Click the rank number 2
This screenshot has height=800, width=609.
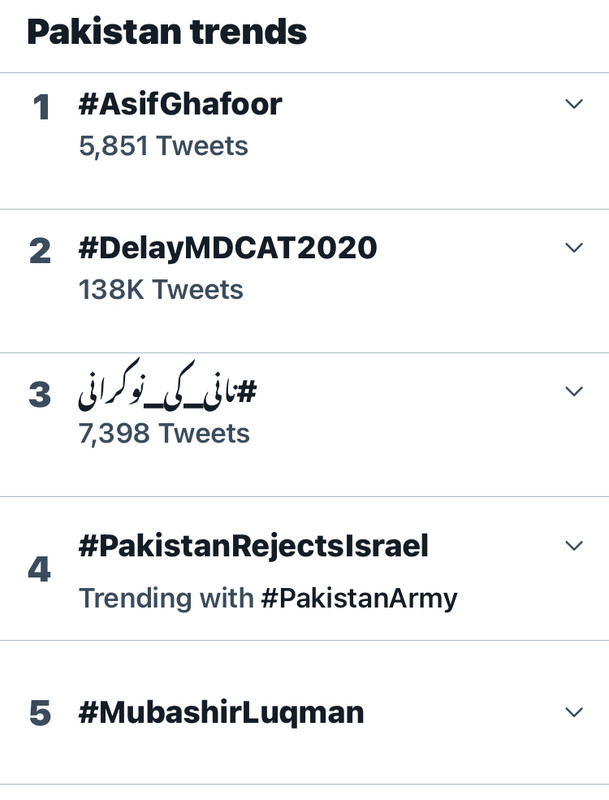click(x=40, y=251)
